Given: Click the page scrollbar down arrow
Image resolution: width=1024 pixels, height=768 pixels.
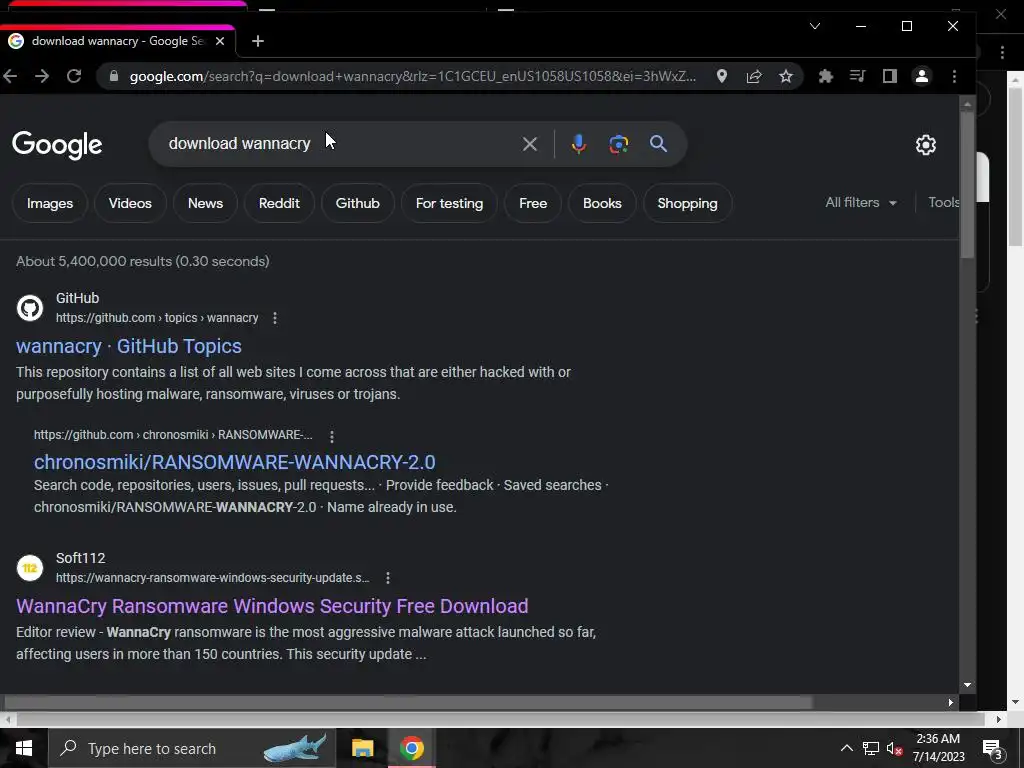Looking at the screenshot, I should [967, 685].
